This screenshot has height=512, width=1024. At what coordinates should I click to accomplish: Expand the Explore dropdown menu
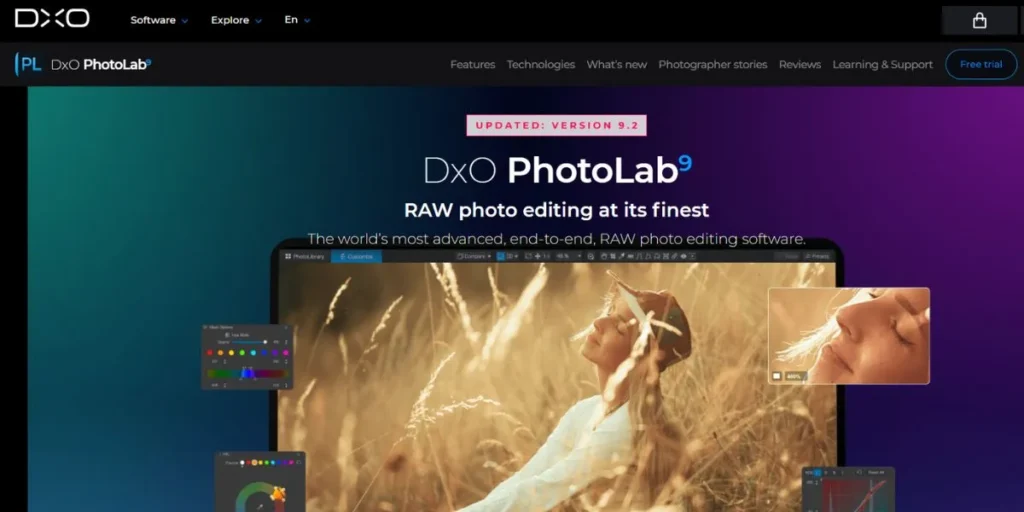pyautogui.click(x=236, y=20)
